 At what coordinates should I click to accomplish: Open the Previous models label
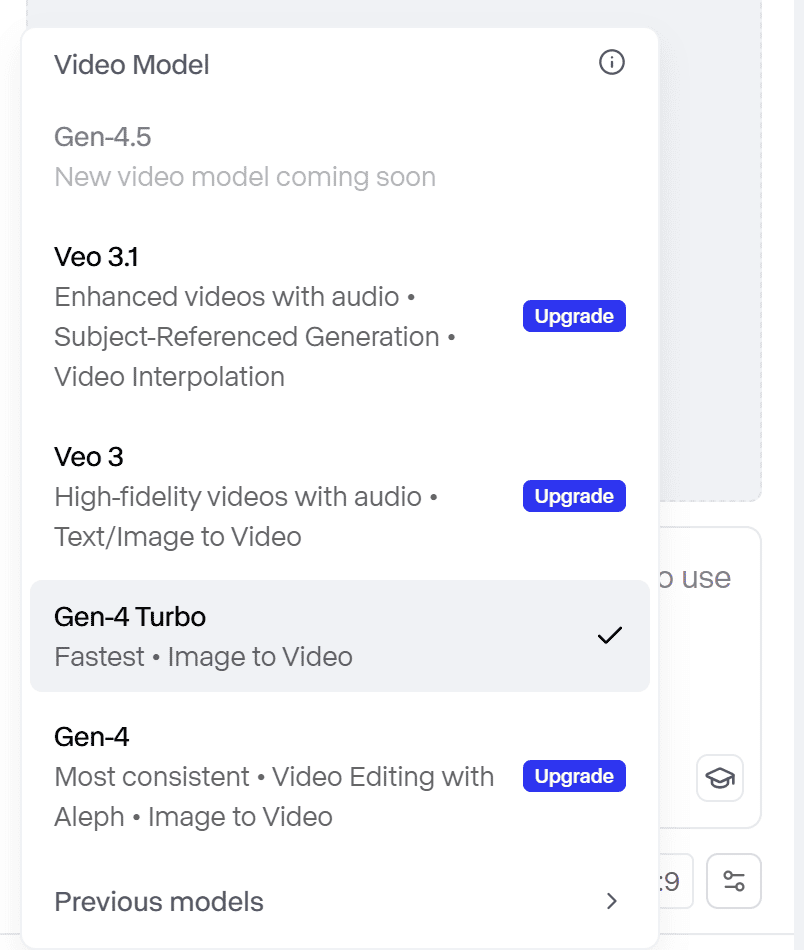[x=159, y=901]
